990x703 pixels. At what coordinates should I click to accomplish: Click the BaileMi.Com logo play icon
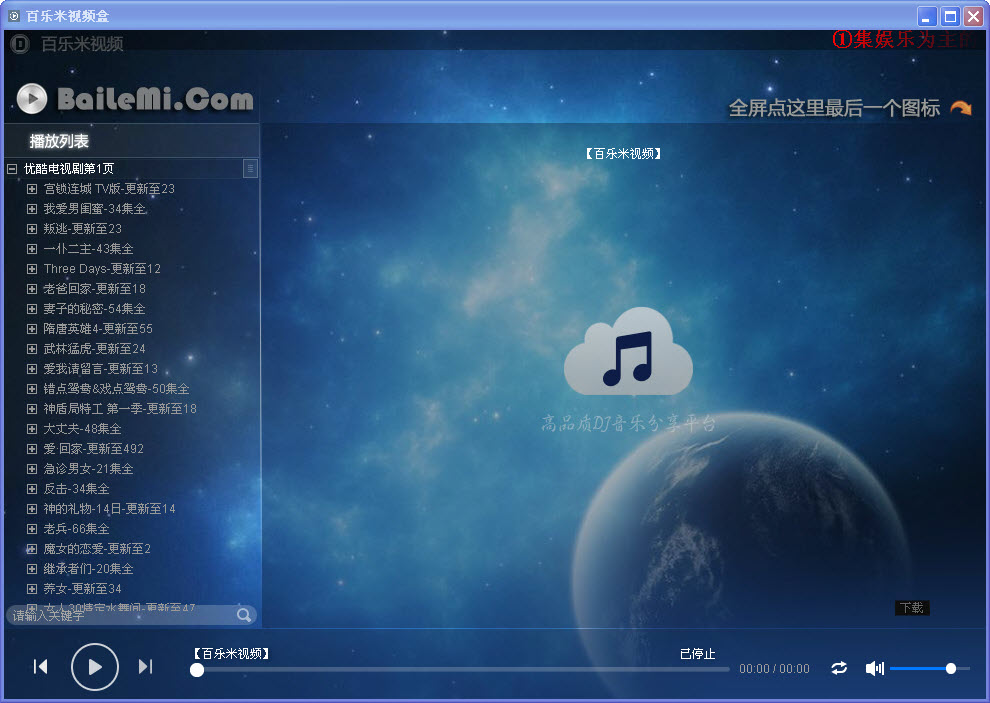pyautogui.click(x=32, y=99)
